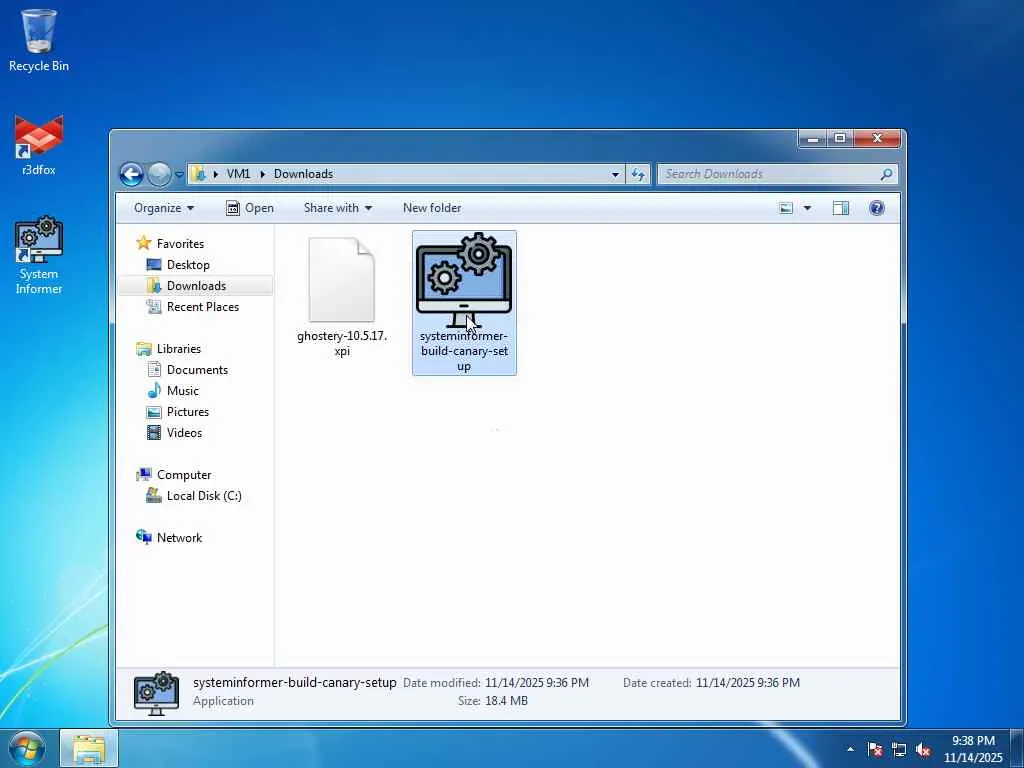This screenshot has height=768, width=1024.
Task: Click the Show desktop strip
Action: click(1017, 748)
